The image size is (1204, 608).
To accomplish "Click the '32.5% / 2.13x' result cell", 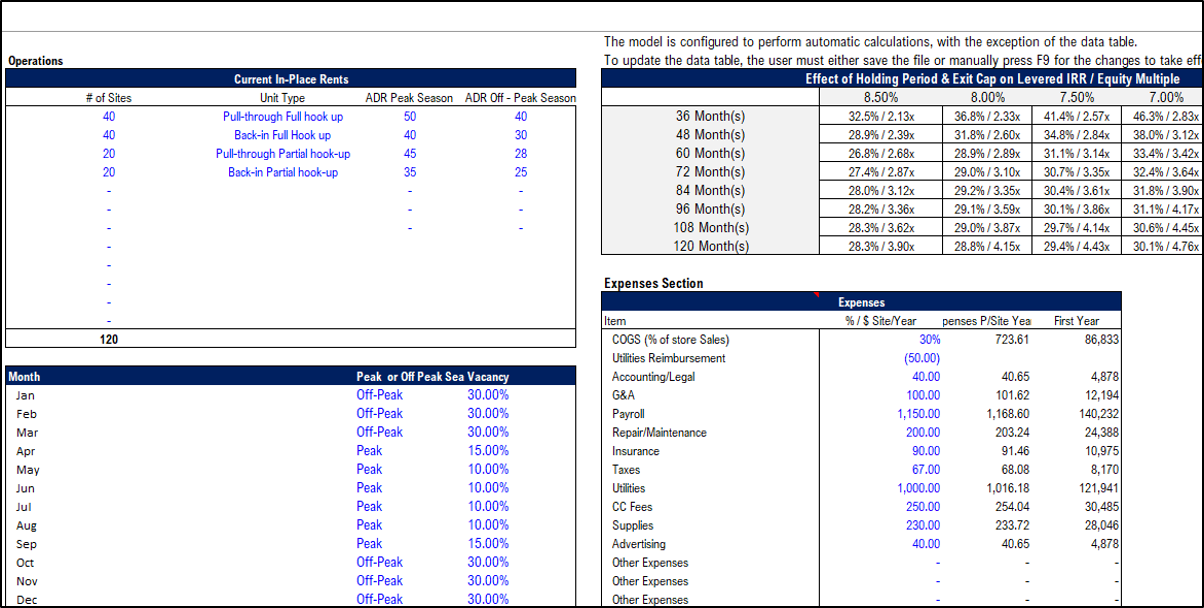I will (880, 117).
